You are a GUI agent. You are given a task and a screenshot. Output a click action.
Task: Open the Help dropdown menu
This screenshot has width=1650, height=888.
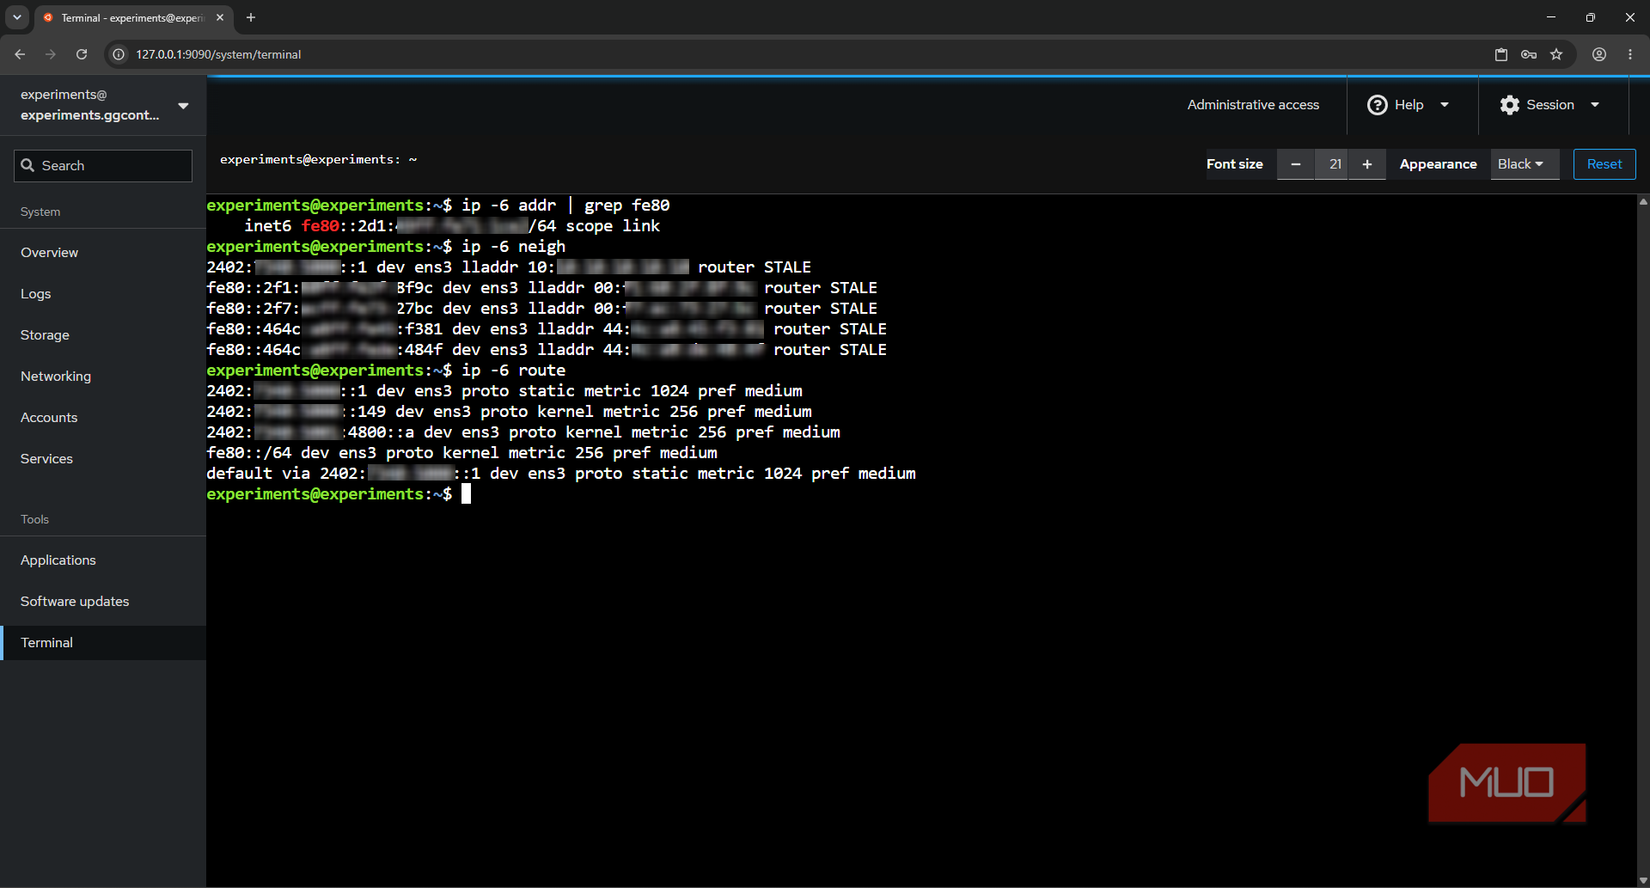coord(1409,105)
